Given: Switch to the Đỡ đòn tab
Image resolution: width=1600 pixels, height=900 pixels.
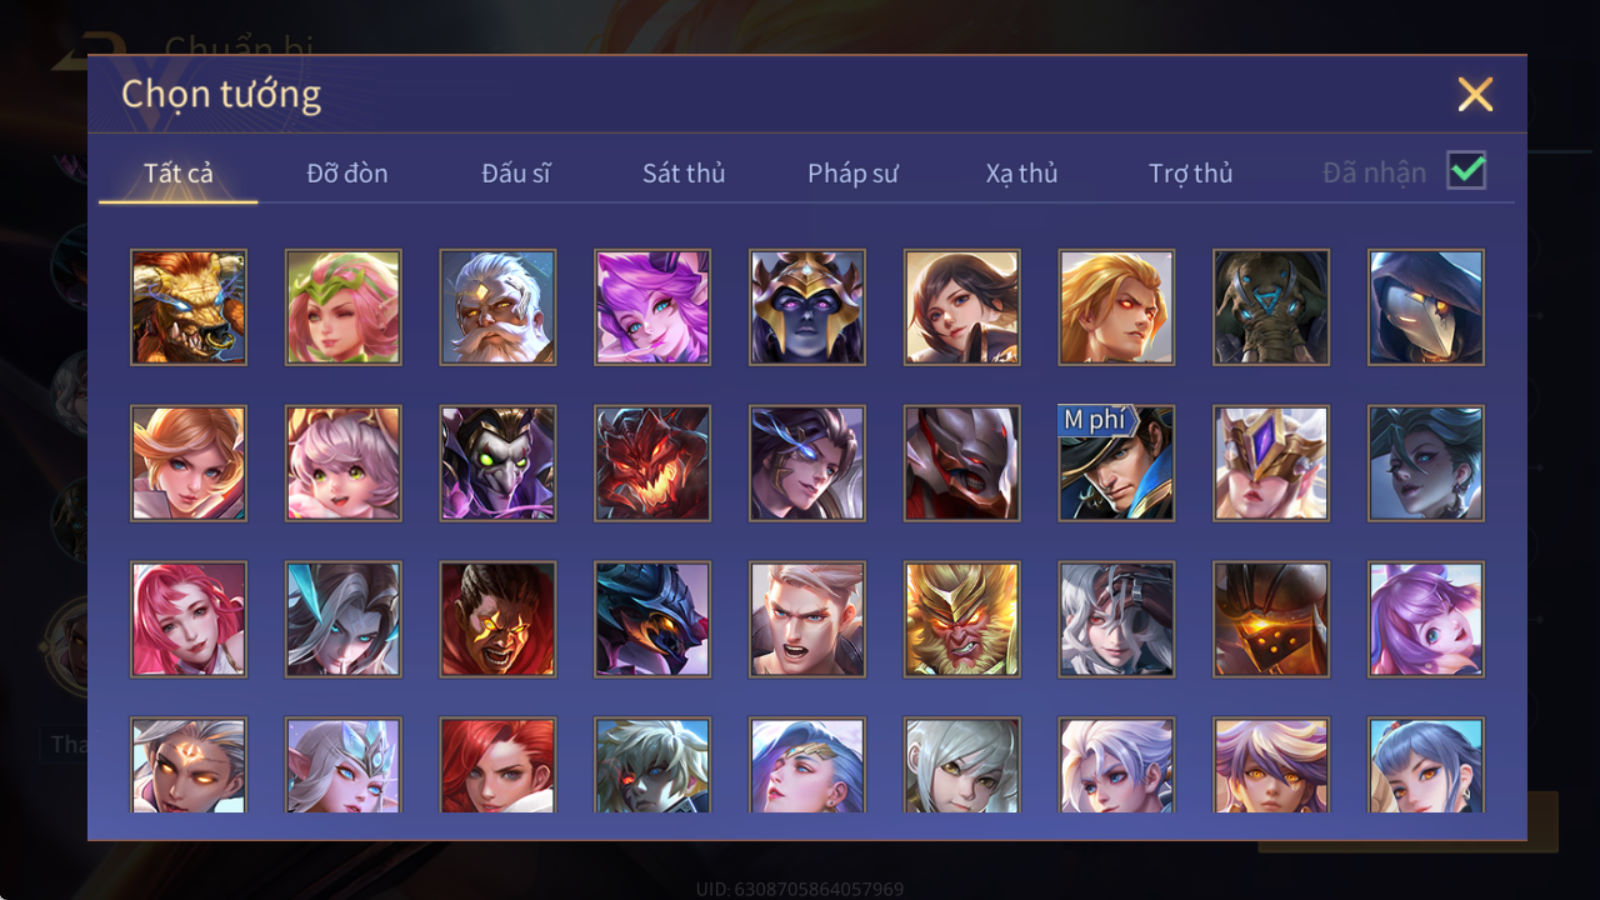Looking at the screenshot, I should click(347, 173).
